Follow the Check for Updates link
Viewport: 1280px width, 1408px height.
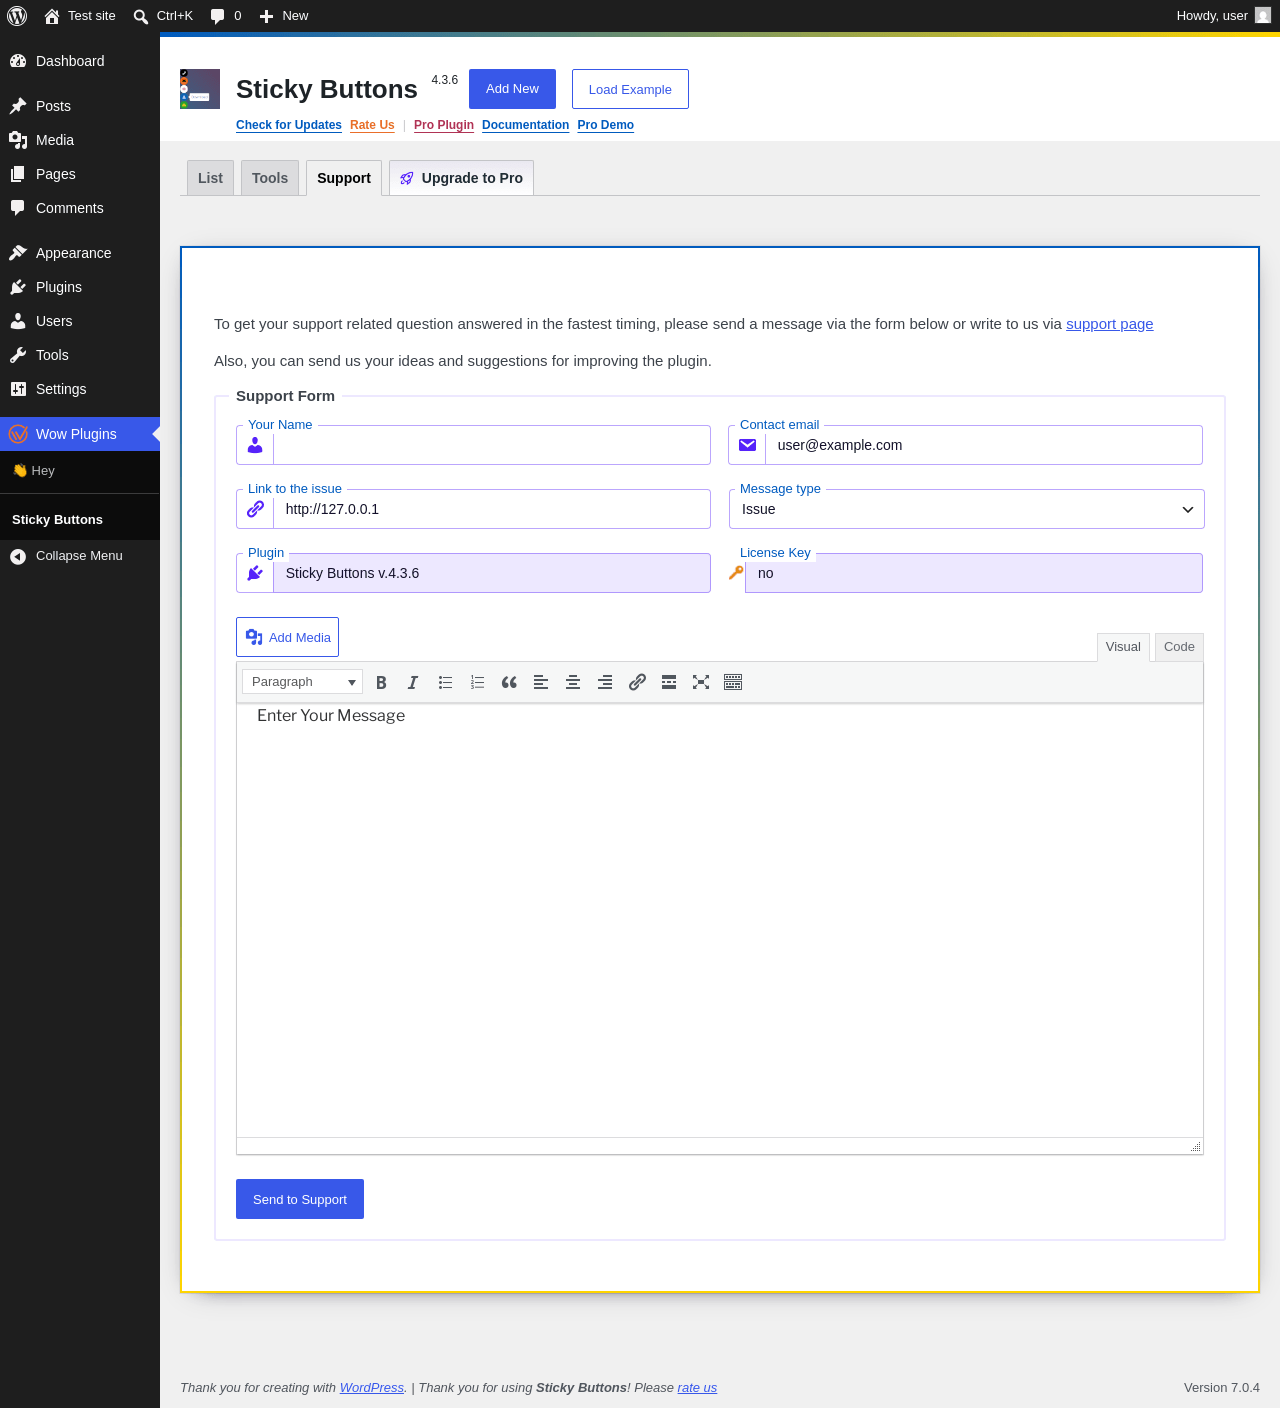289,125
